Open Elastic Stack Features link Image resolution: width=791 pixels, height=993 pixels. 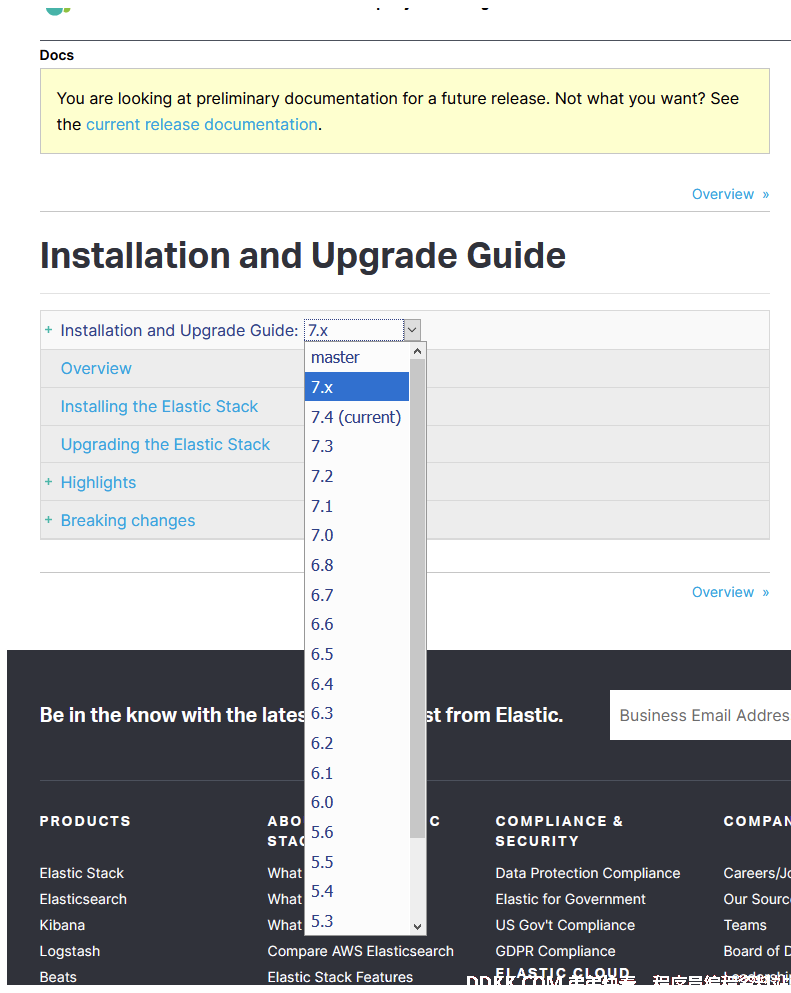[340, 977]
